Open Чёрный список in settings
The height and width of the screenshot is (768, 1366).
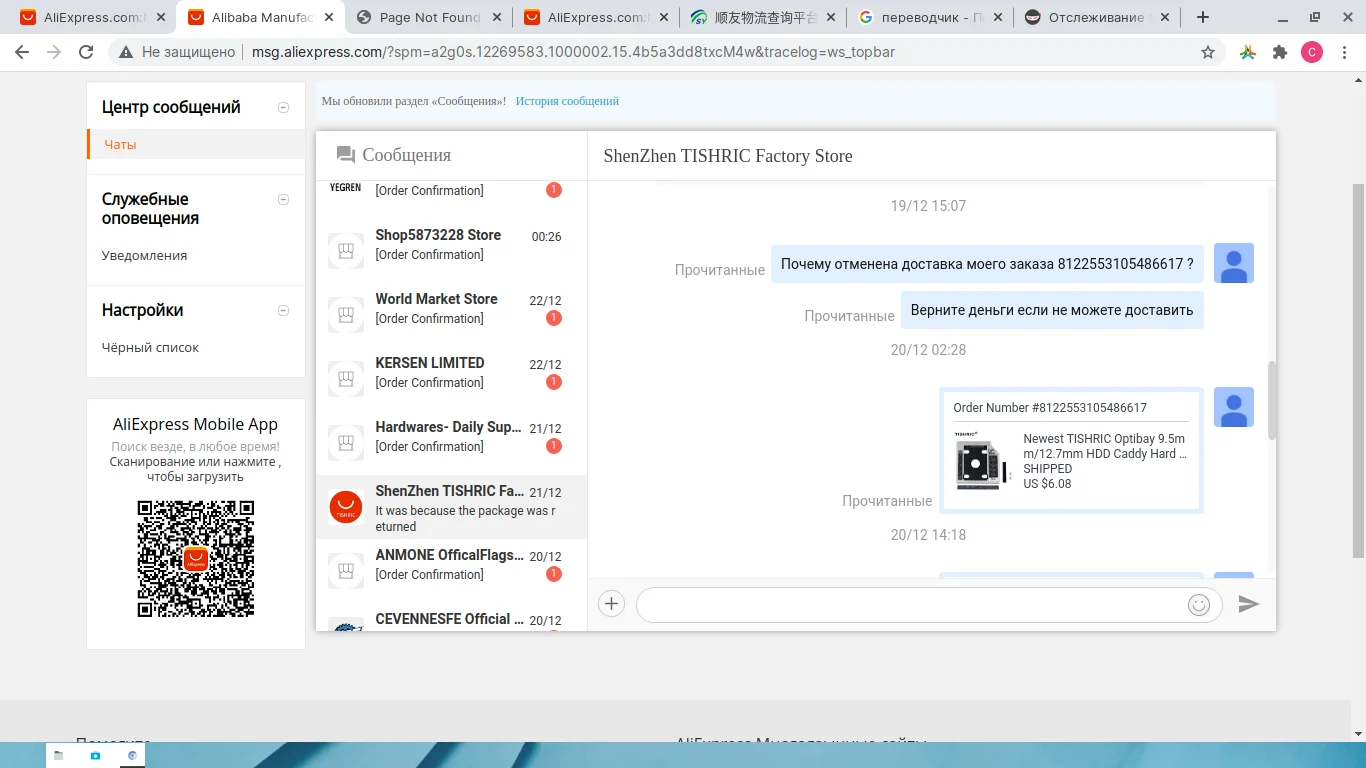(x=150, y=347)
